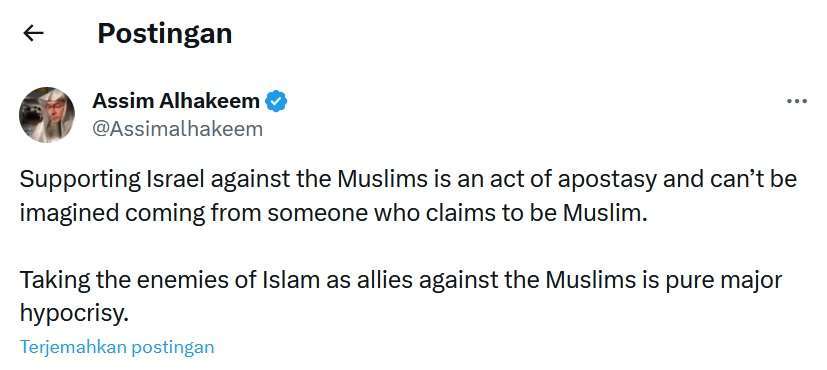Click the word "apostasy" in the post
The width and height of the screenshot is (827, 370).
607,181
